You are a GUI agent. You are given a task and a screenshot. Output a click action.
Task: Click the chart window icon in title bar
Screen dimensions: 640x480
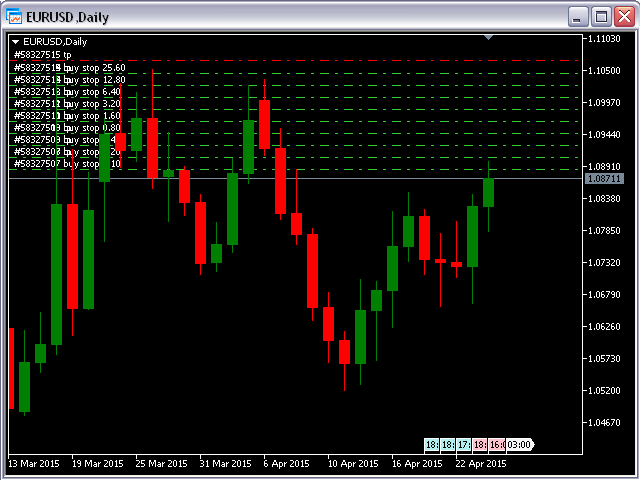[x=15, y=16]
